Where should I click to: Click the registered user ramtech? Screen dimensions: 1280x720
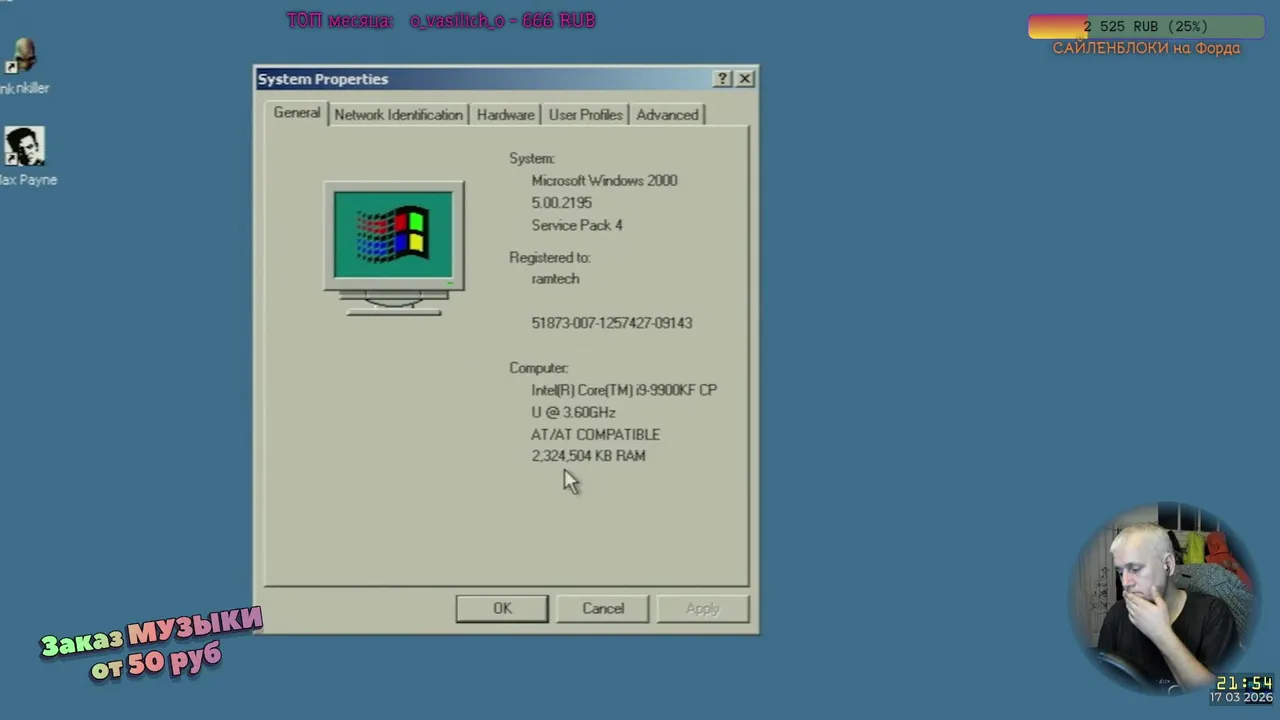click(555, 279)
